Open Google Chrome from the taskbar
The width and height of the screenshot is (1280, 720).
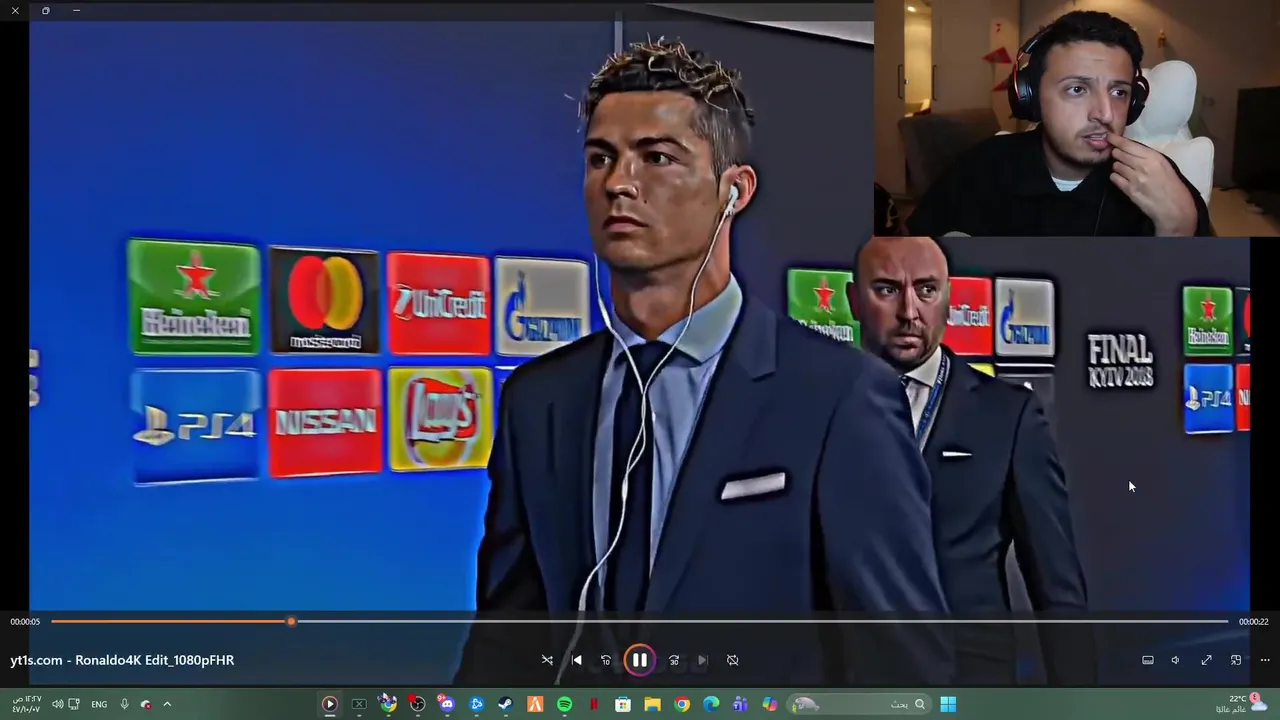(682, 704)
